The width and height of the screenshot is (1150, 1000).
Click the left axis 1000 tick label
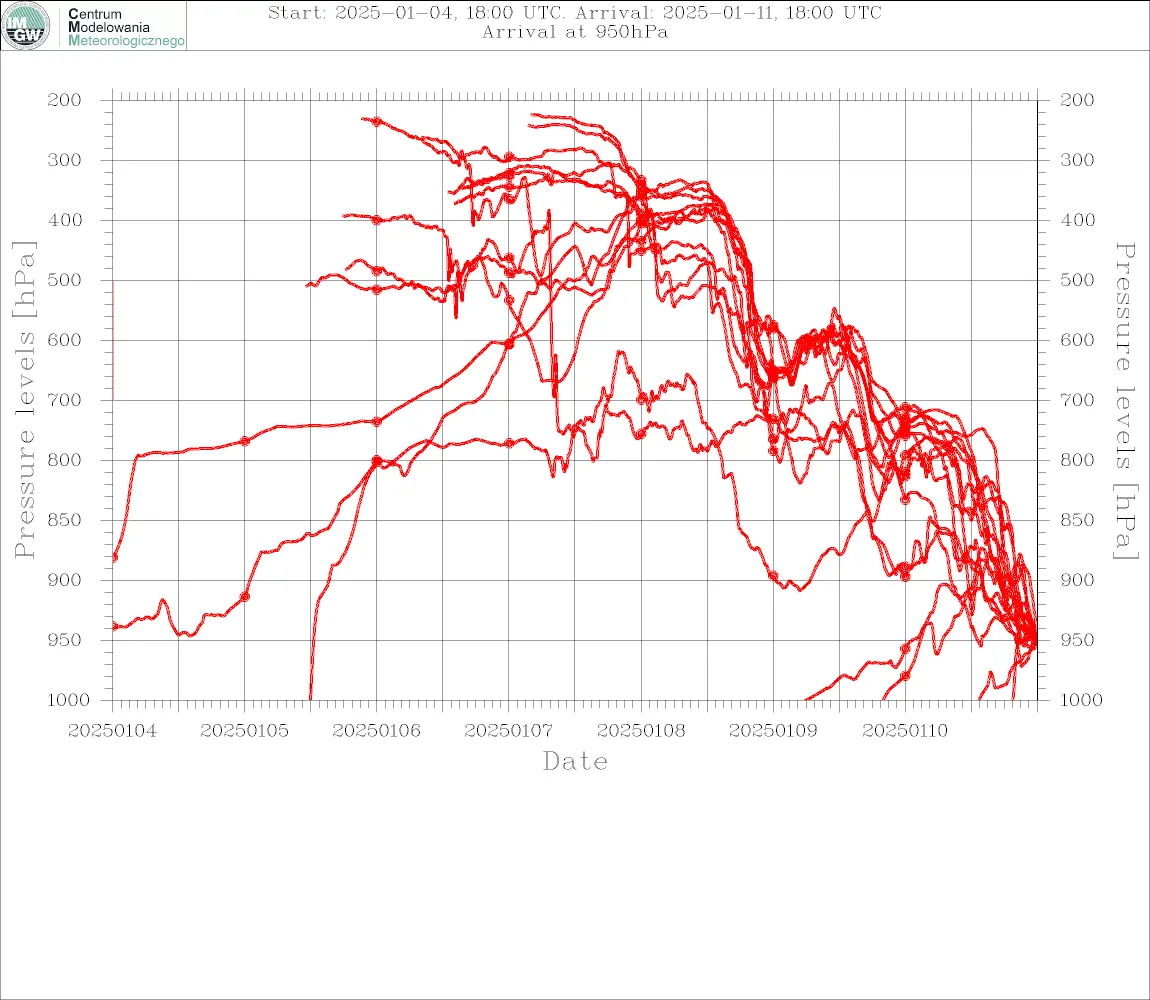68,700
